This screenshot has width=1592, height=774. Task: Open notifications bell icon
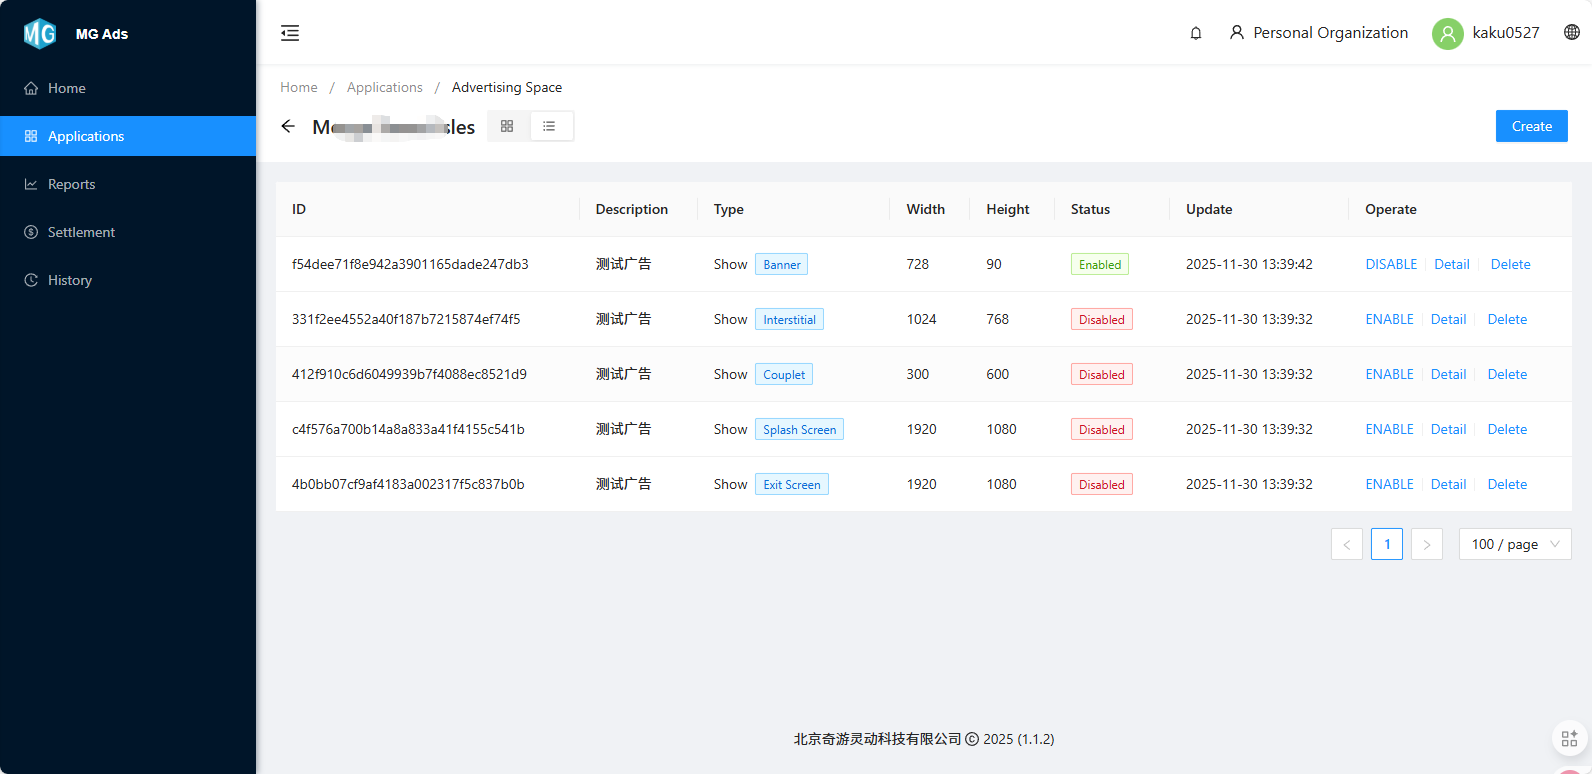1195,33
